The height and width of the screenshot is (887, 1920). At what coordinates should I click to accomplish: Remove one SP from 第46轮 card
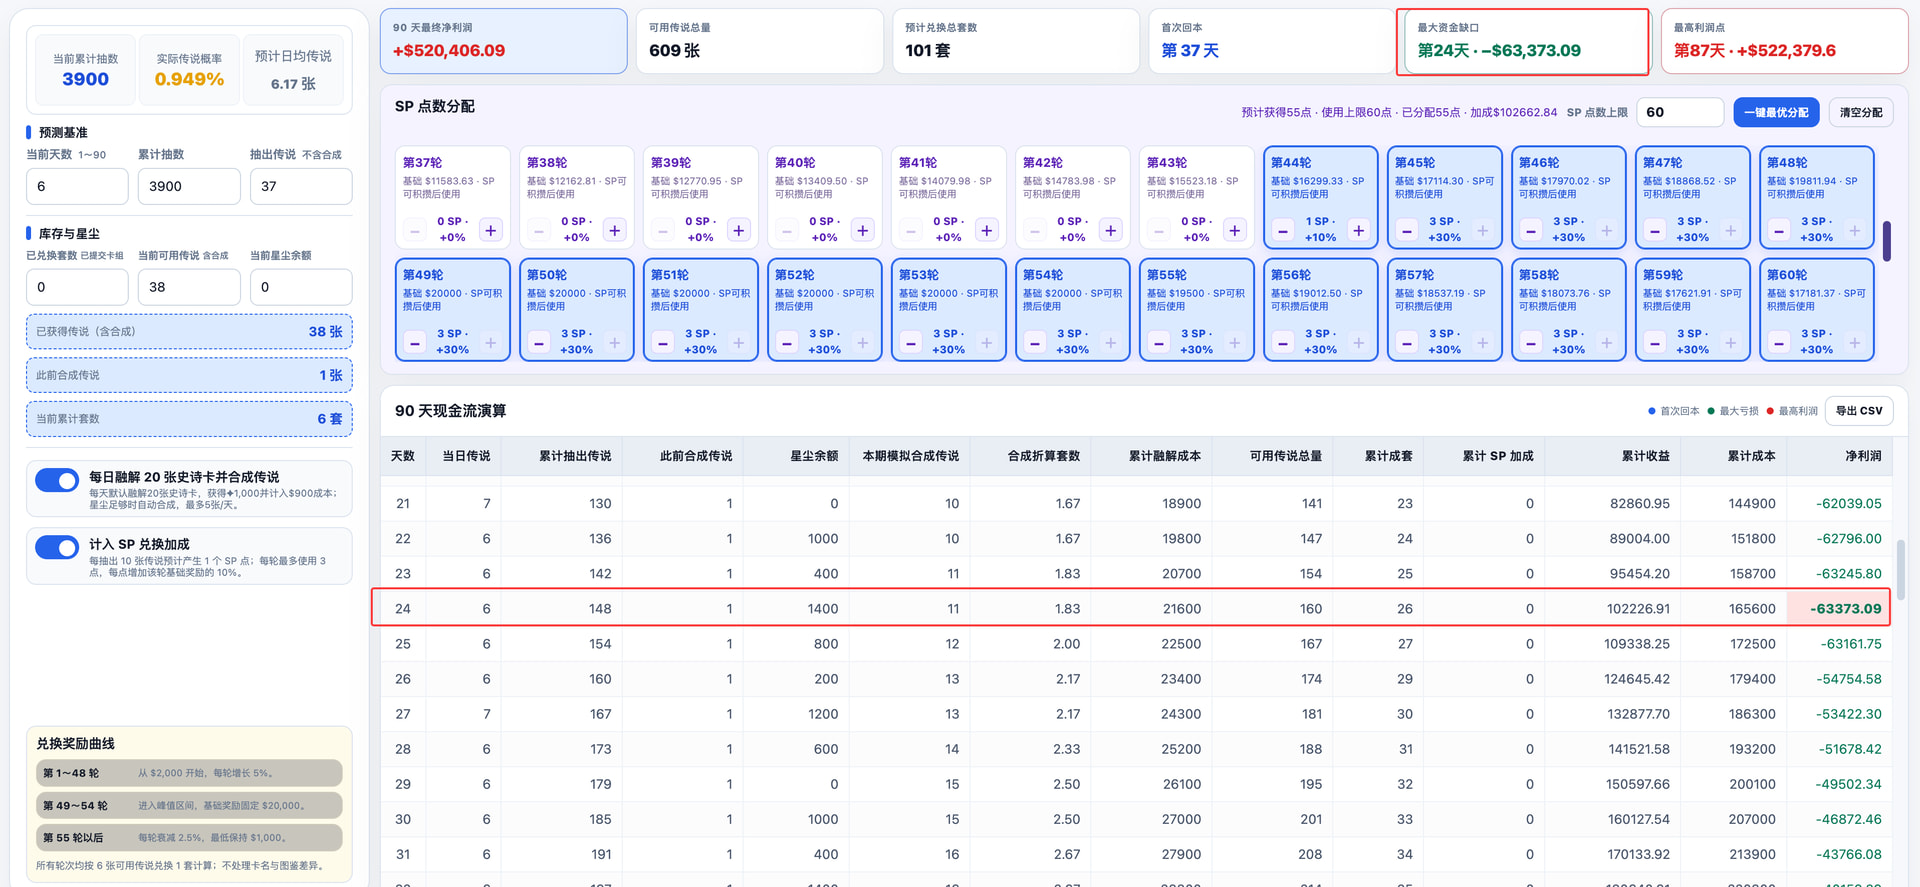click(x=1531, y=230)
